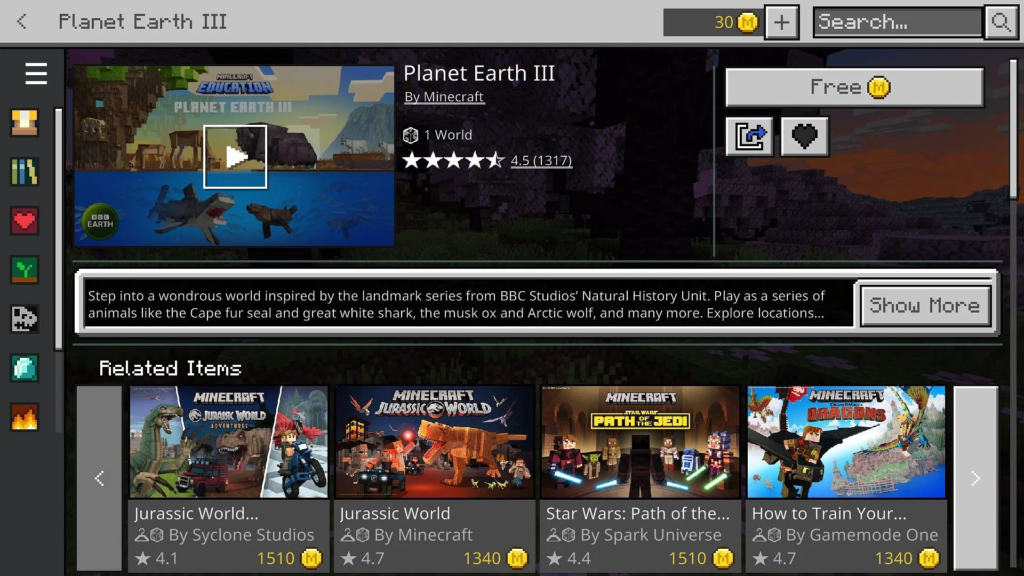
Task: Open the hamburger sidebar menu
Action: (36, 74)
